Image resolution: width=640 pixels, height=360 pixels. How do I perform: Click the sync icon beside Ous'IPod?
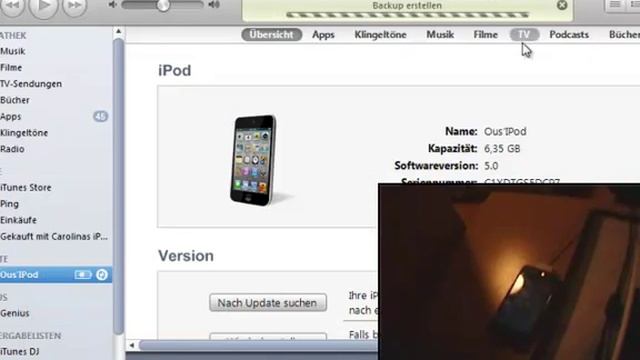click(x=102, y=275)
